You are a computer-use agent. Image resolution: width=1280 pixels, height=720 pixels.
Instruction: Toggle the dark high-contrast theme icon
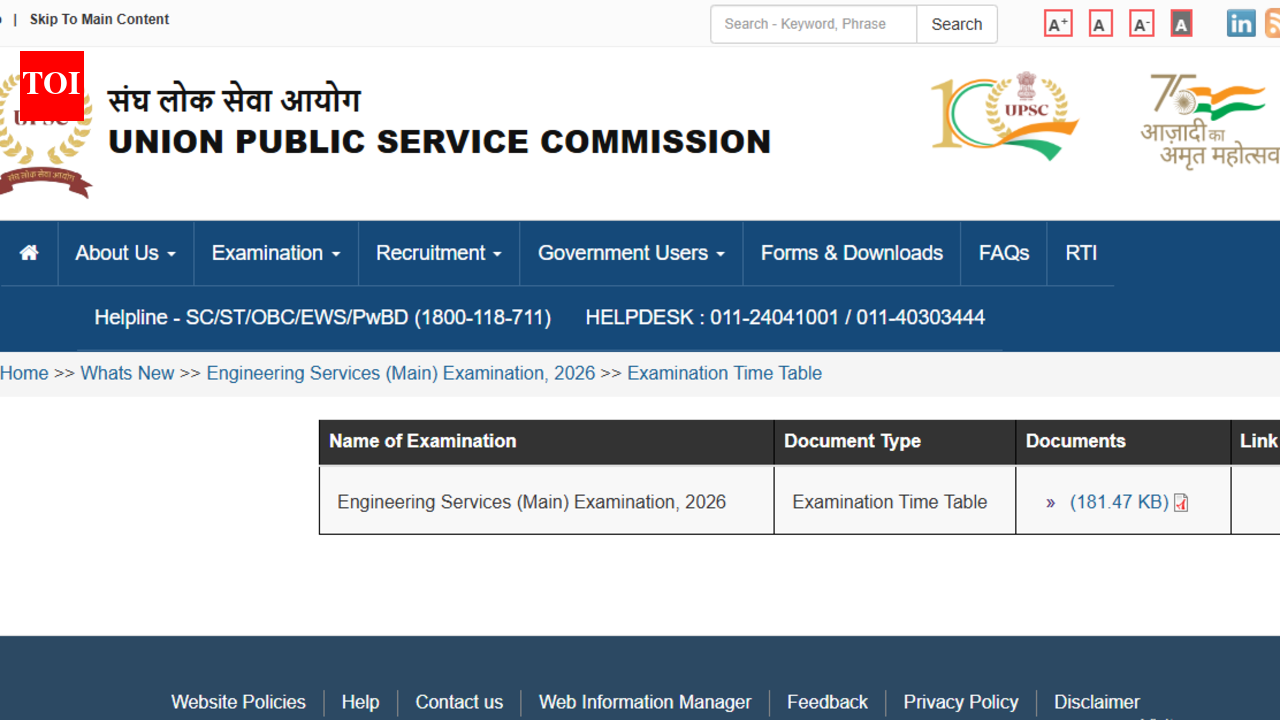tap(1181, 23)
